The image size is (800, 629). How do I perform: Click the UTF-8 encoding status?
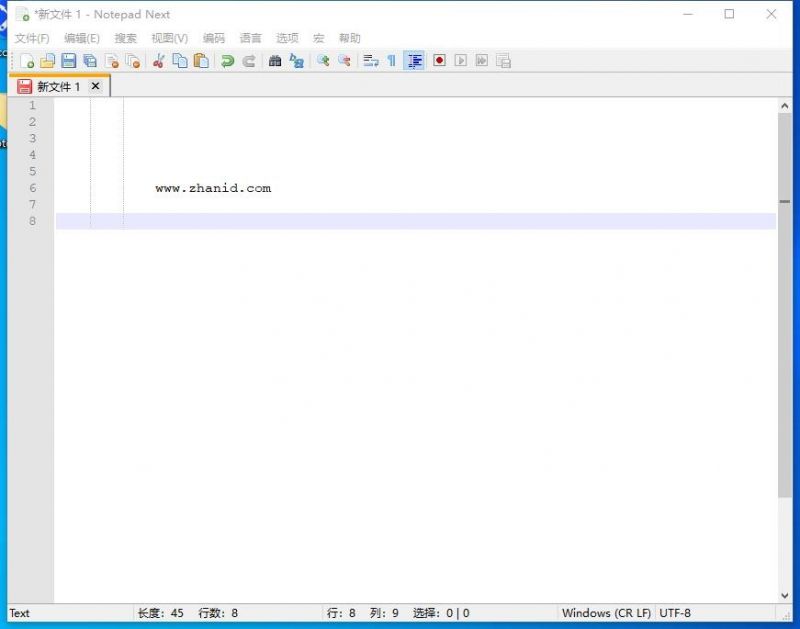[675, 613]
